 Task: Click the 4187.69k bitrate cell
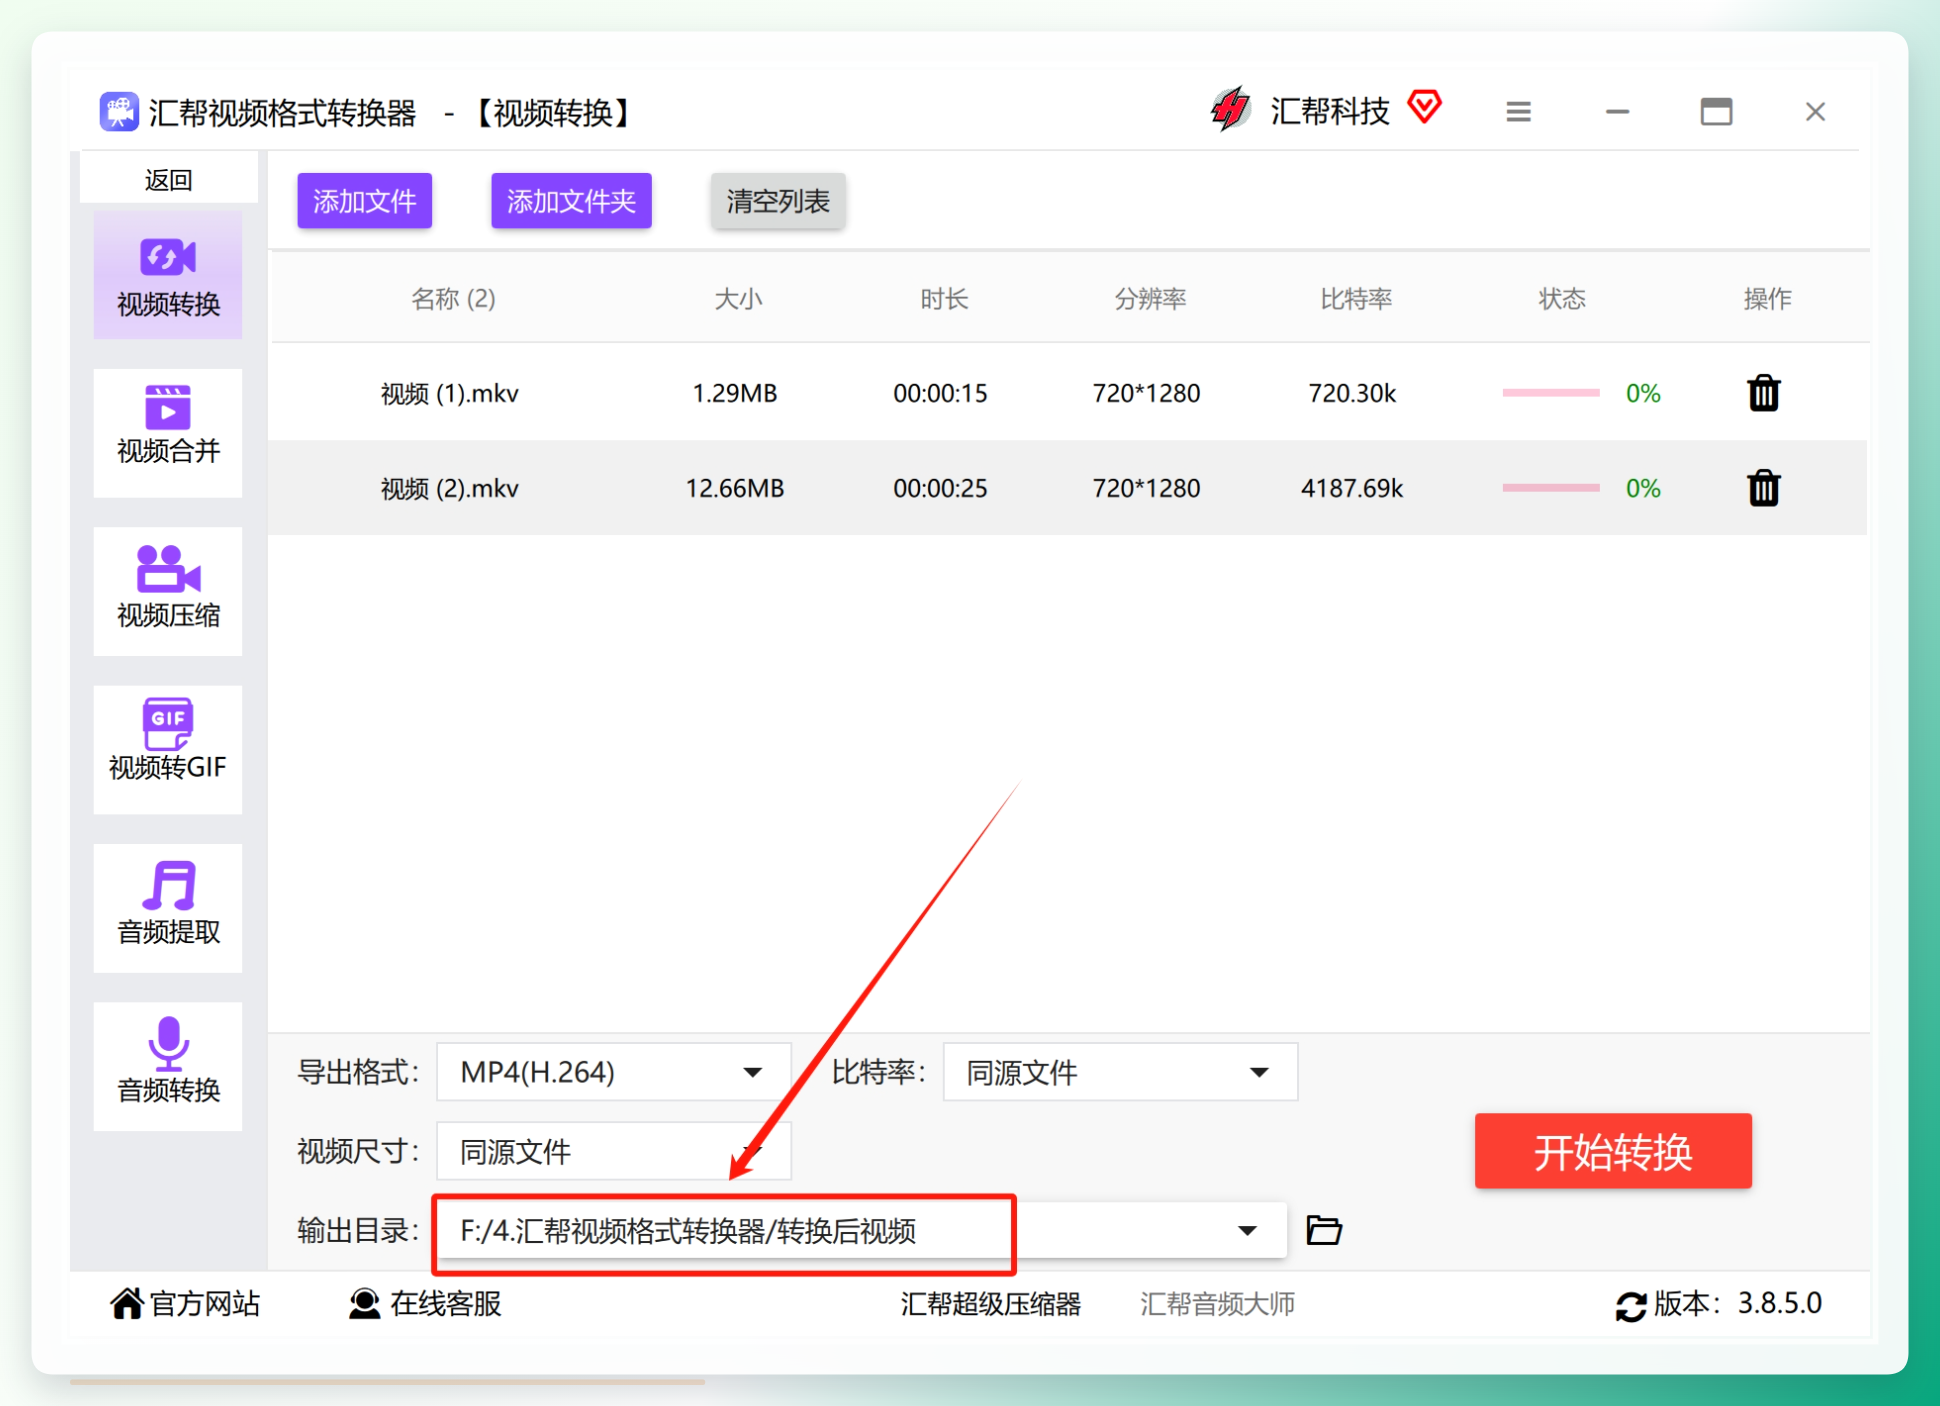tap(1352, 488)
